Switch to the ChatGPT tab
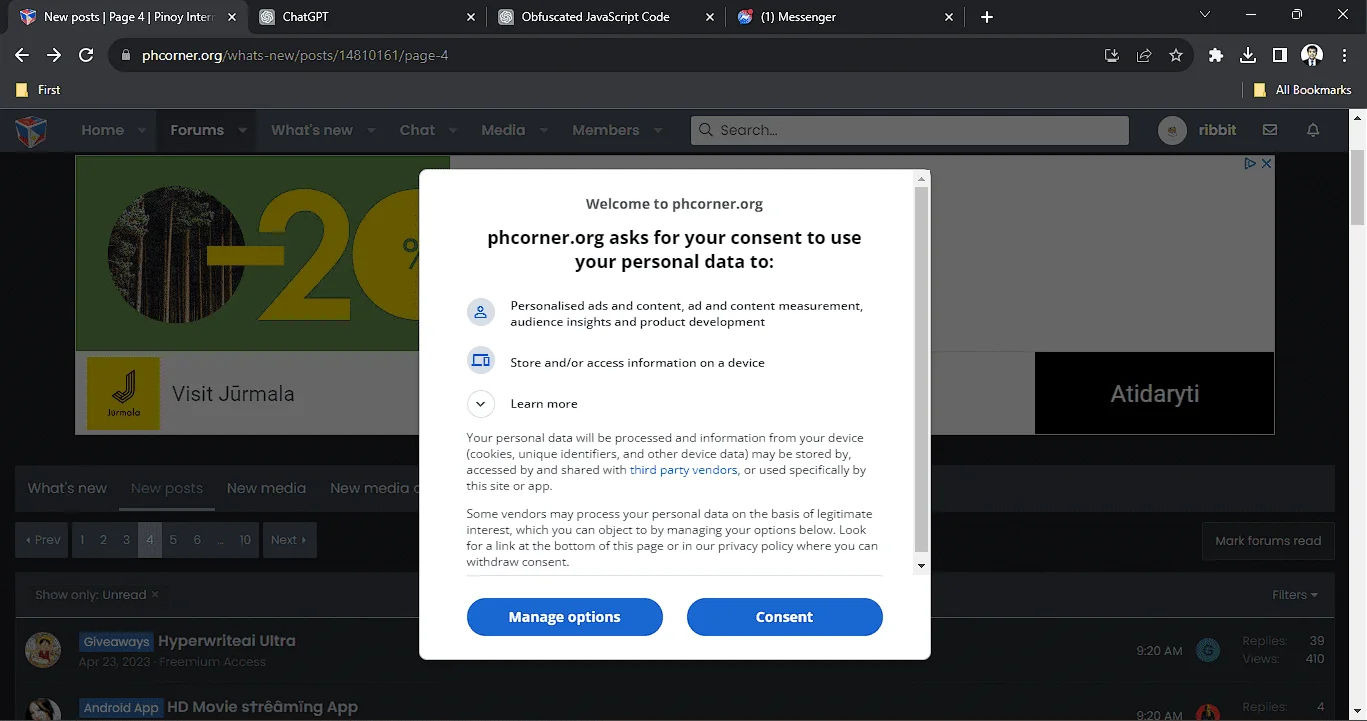Image resolution: width=1367 pixels, height=721 pixels. pyautogui.click(x=366, y=17)
